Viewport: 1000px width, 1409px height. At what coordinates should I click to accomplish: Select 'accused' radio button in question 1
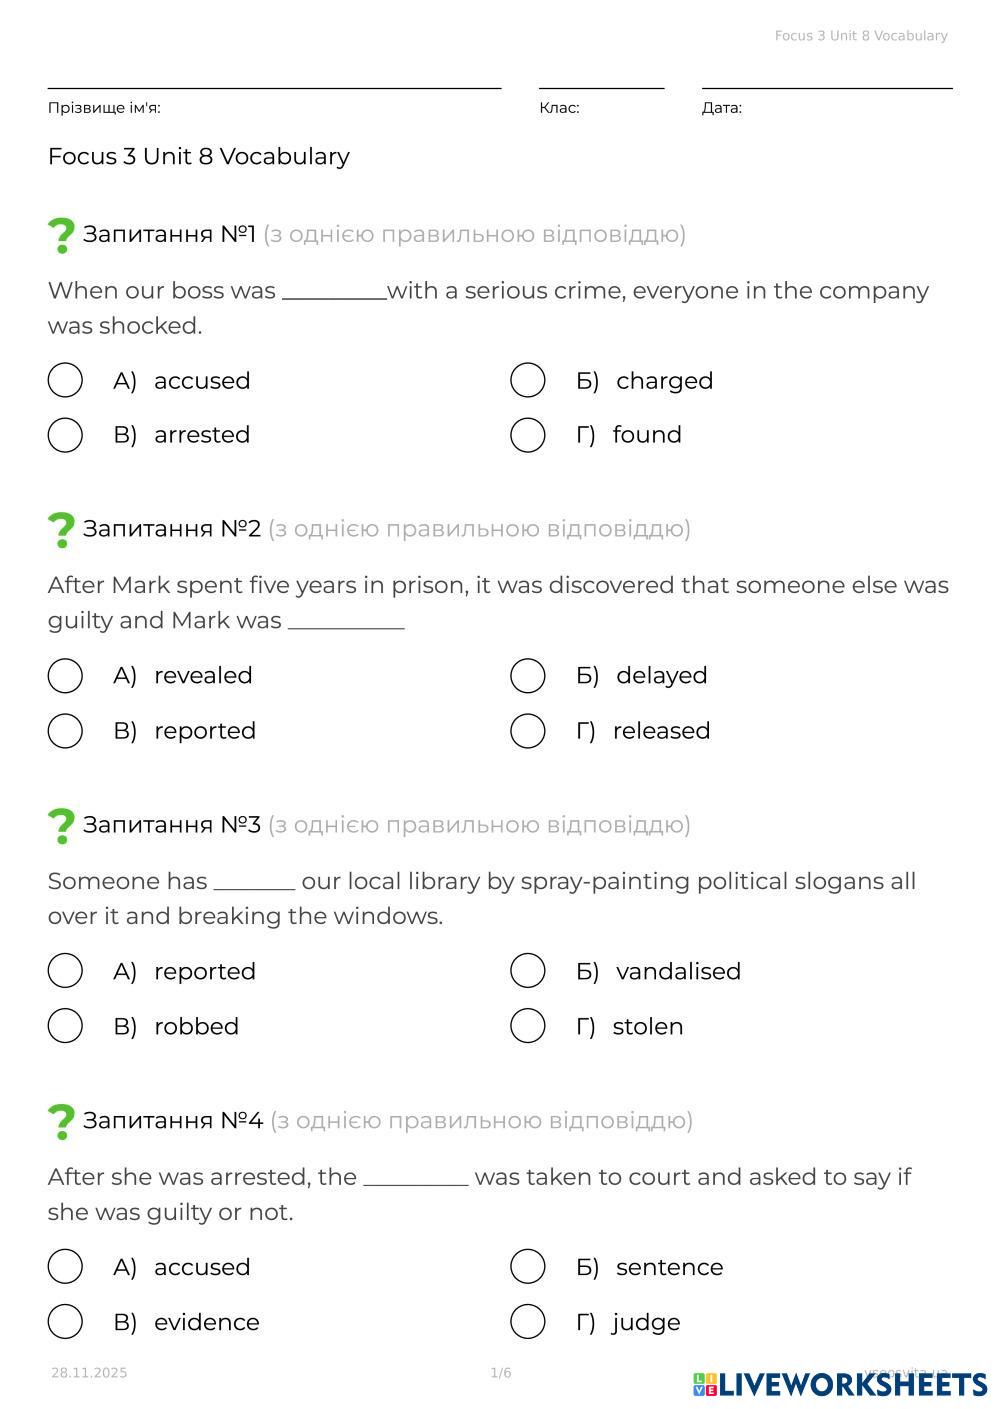click(65, 381)
